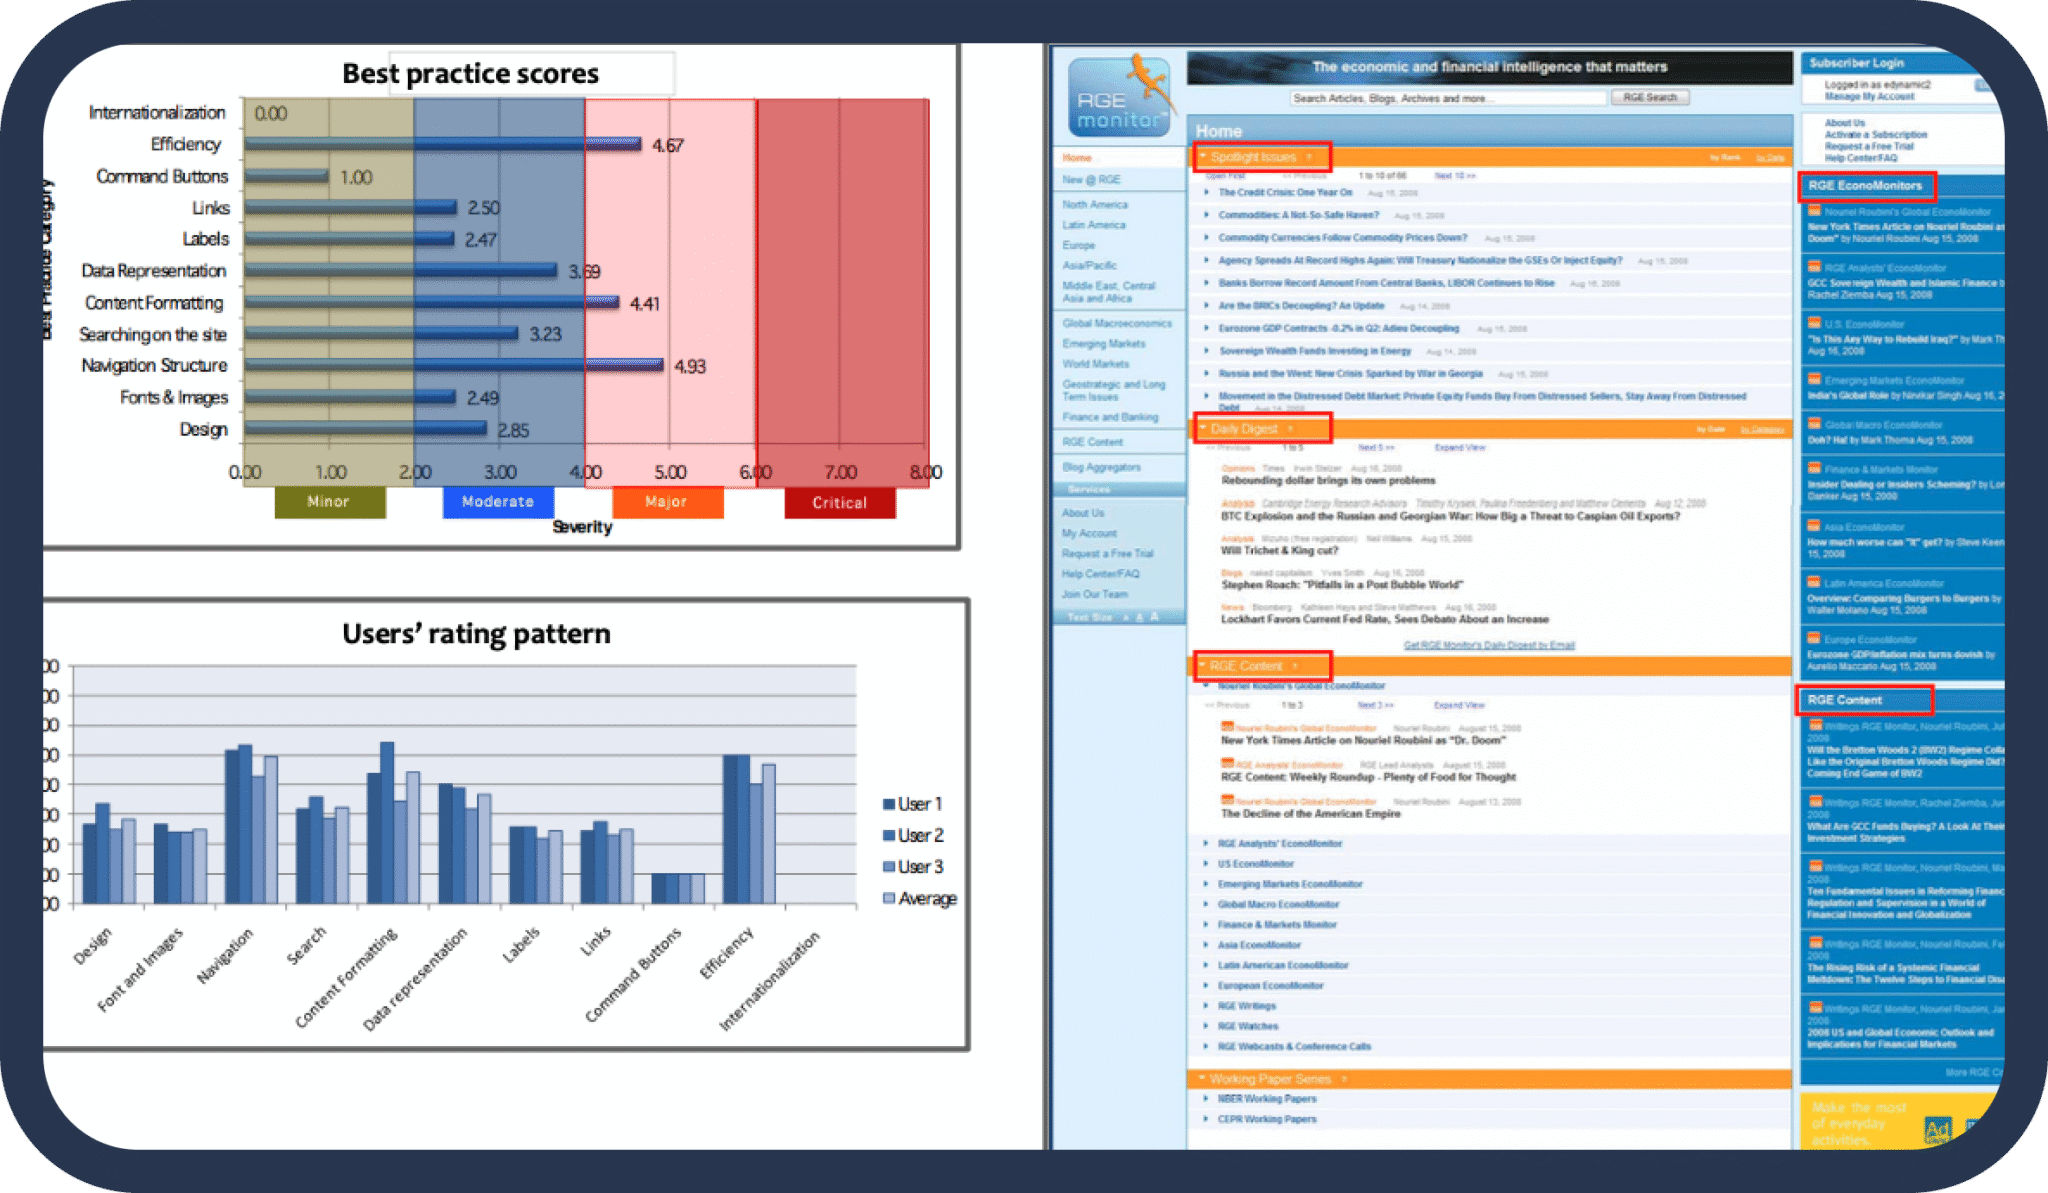Viewport: 2048px width, 1193px height.
Task: Click RSS icon above 'Decline of the American Empire' headline
Action: (x=1227, y=800)
